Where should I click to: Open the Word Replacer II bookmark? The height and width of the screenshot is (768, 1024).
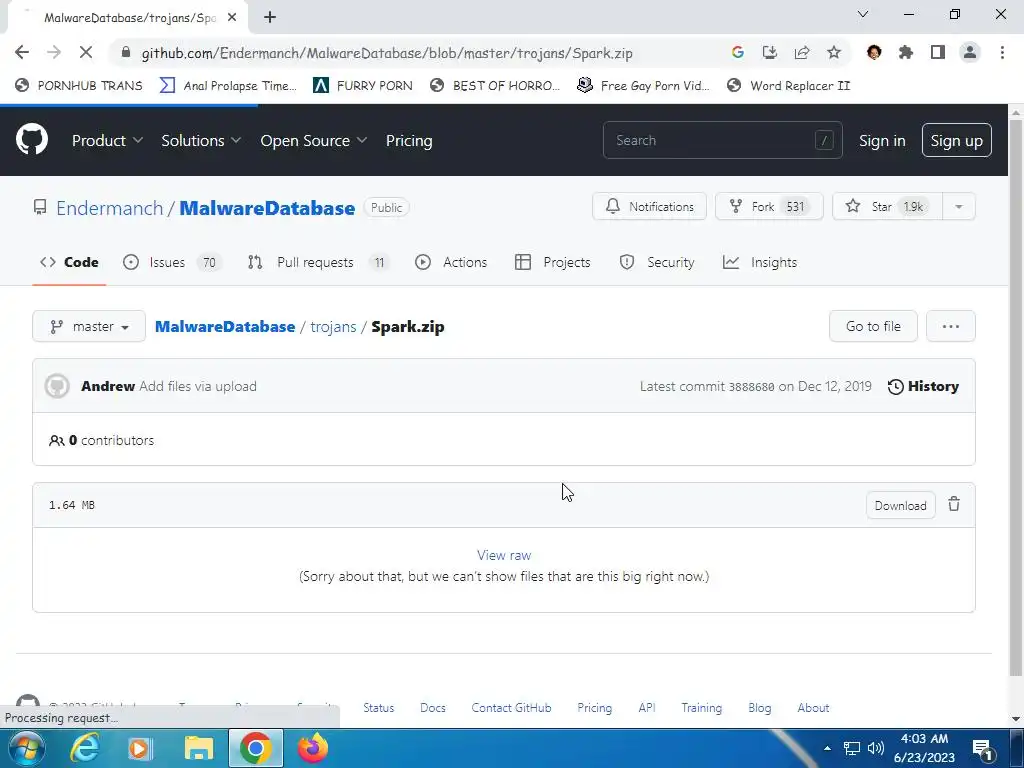[x=789, y=86]
